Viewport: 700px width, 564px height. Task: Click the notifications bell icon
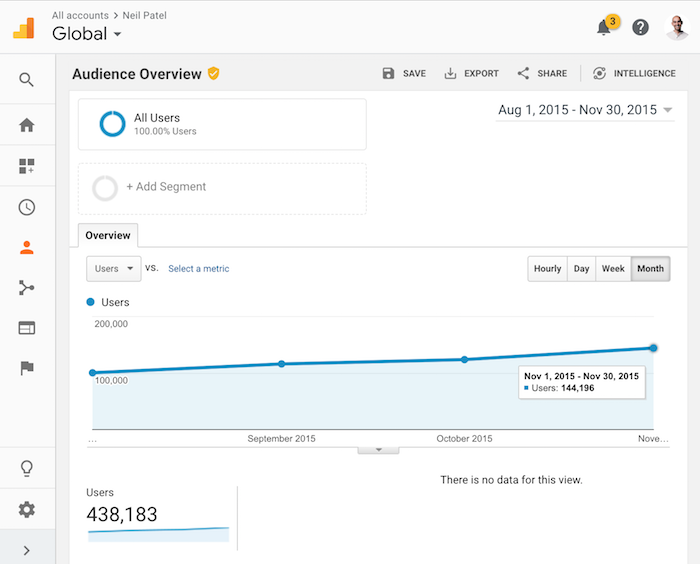point(604,28)
